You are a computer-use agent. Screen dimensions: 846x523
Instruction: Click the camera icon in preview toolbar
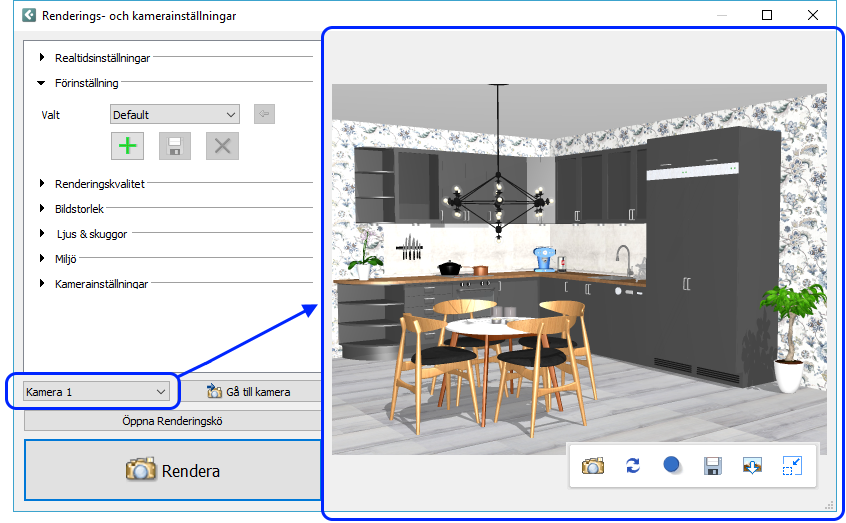coord(593,466)
